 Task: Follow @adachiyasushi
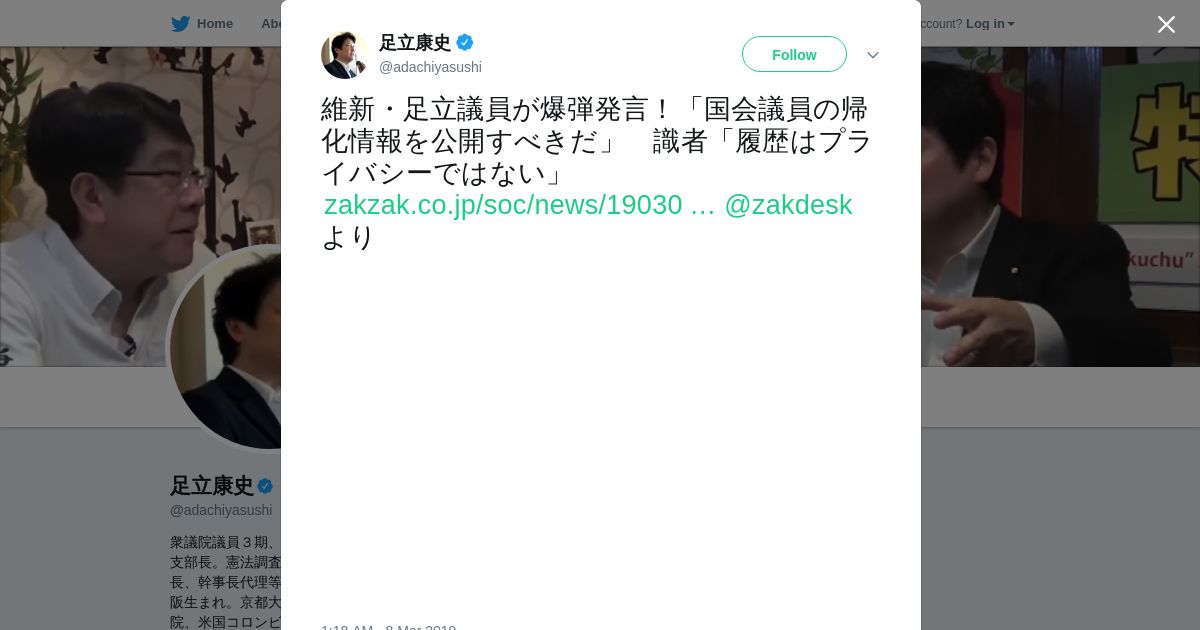(794, 54)
